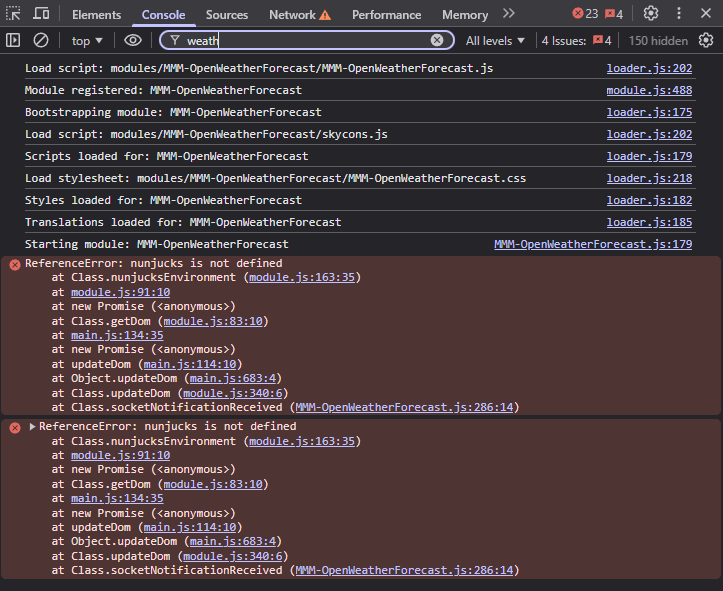Open the MMM-OpenWeatherForecast.js:179 source link
The image size is (723, 591).
[x=593, y=244]
